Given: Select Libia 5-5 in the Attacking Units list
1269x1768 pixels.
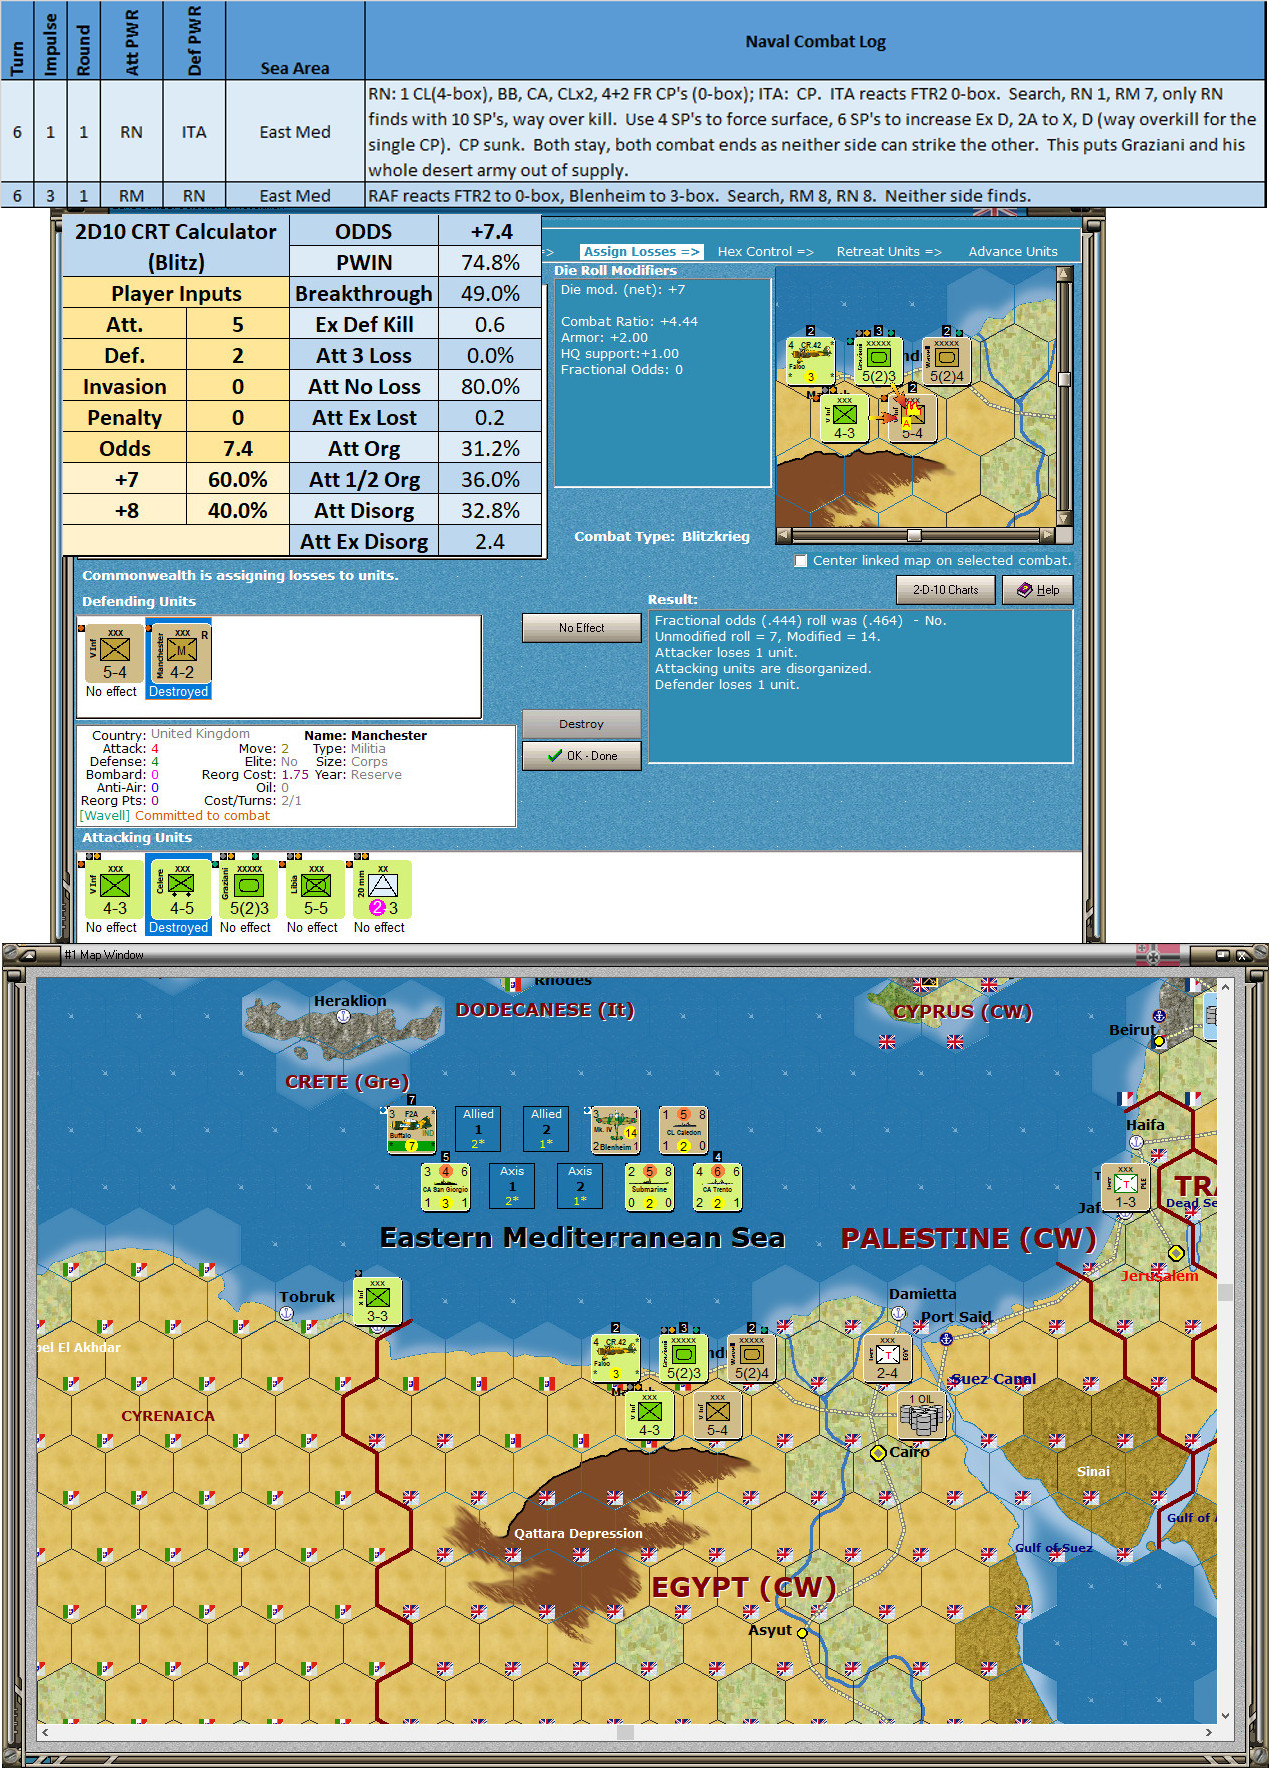Looking at the screenshot, I should click(315, 890).
